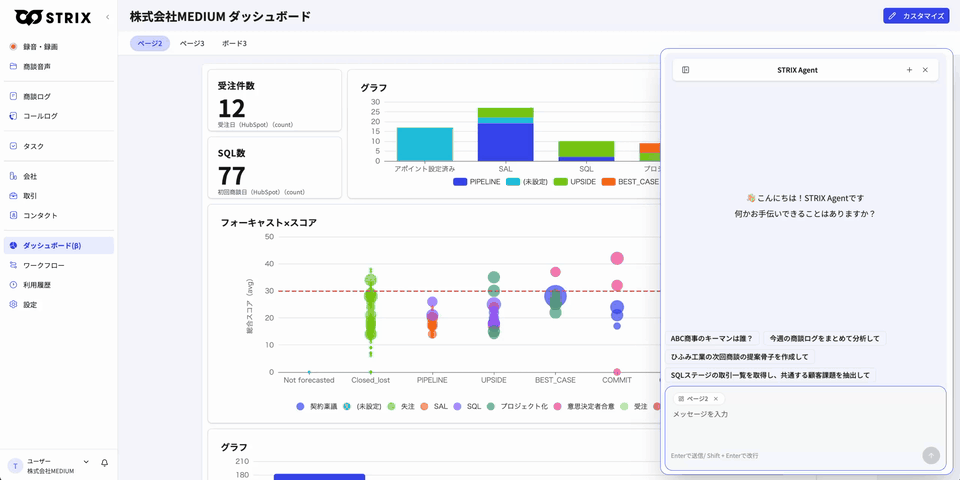Click the カスタマイズ button
960x480 pixels.
[x=916, y=16]
